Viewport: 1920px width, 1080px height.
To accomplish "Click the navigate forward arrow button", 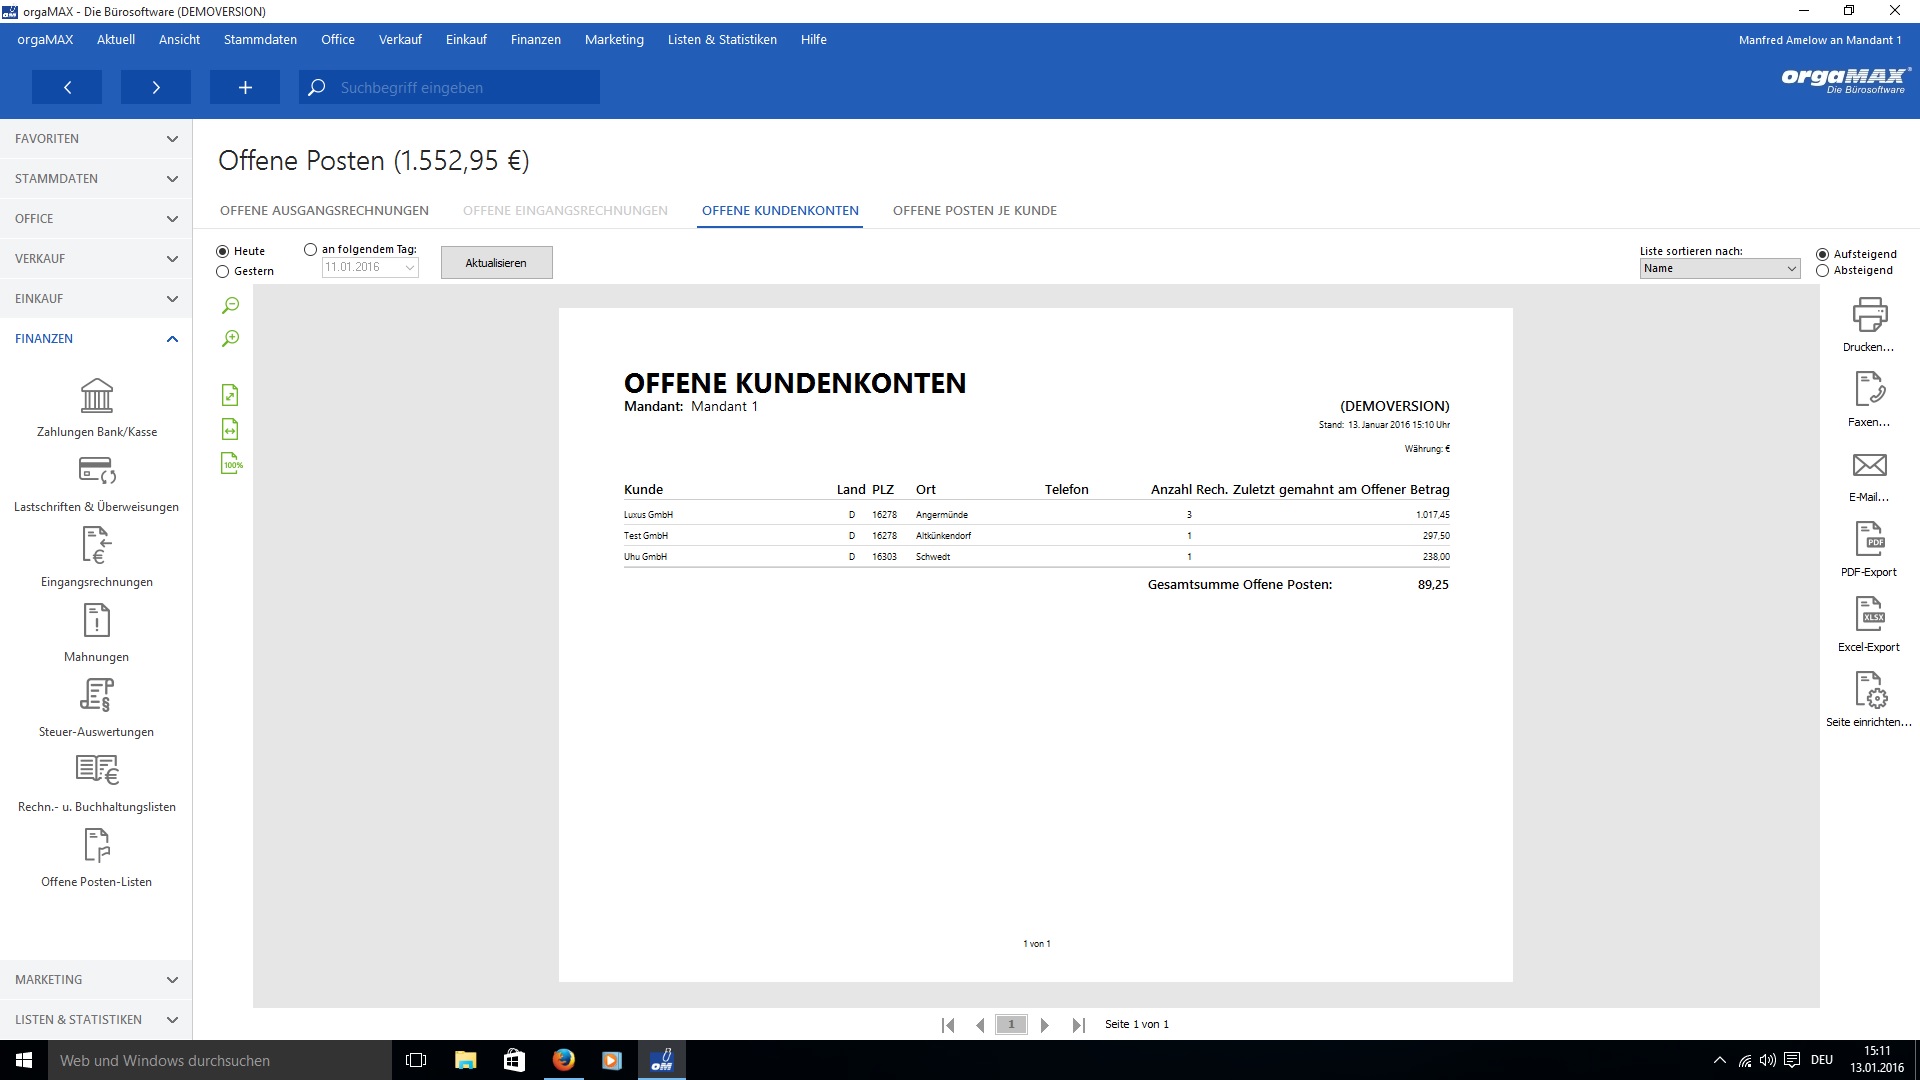I will 156,87.
